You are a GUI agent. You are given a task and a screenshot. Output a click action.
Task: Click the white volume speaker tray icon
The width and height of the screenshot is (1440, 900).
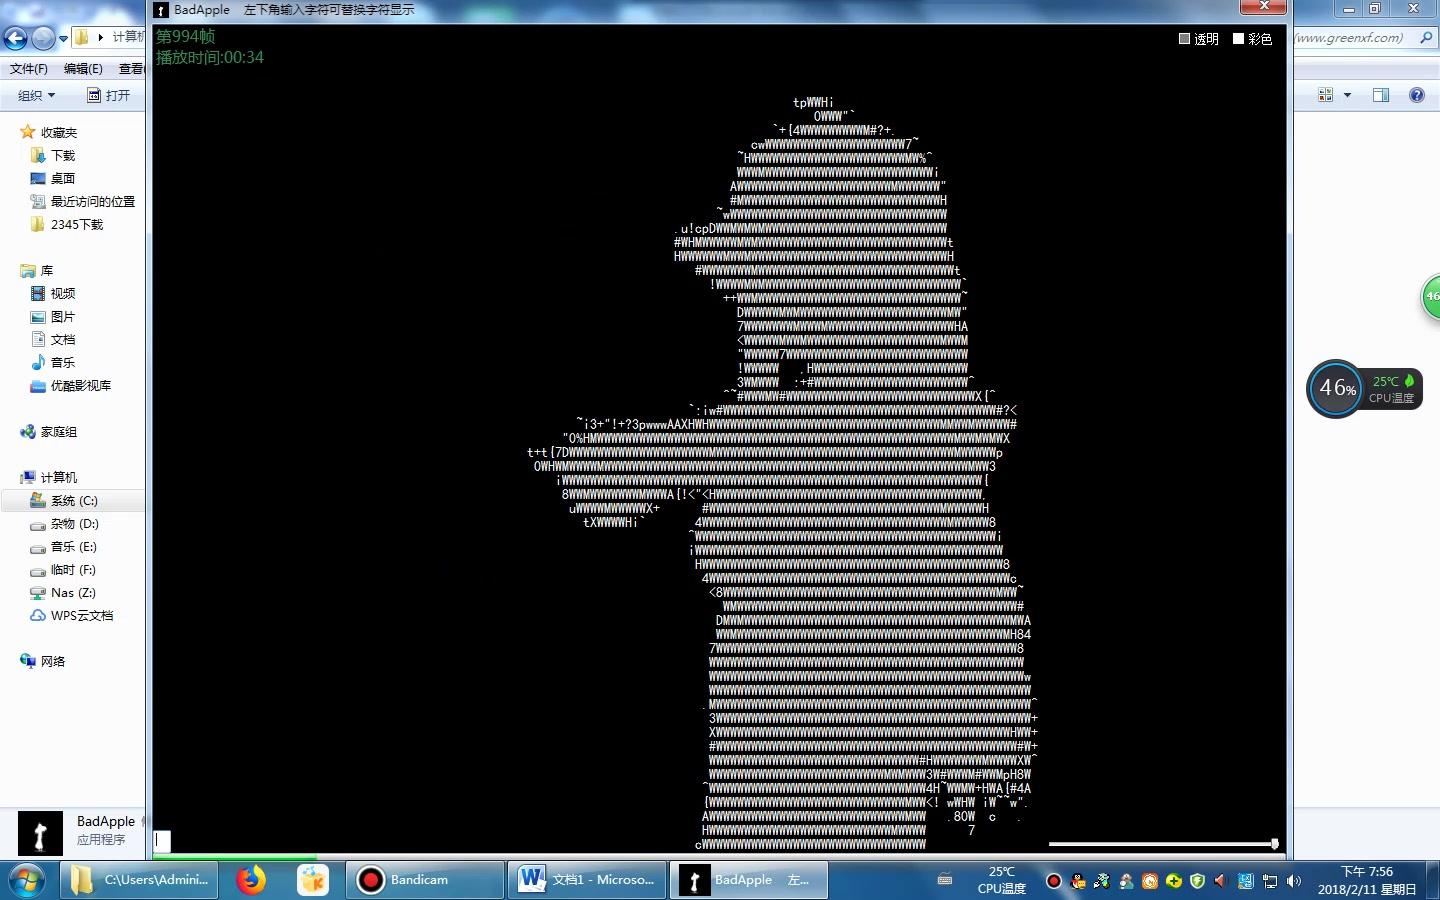tap(1294, 881)
